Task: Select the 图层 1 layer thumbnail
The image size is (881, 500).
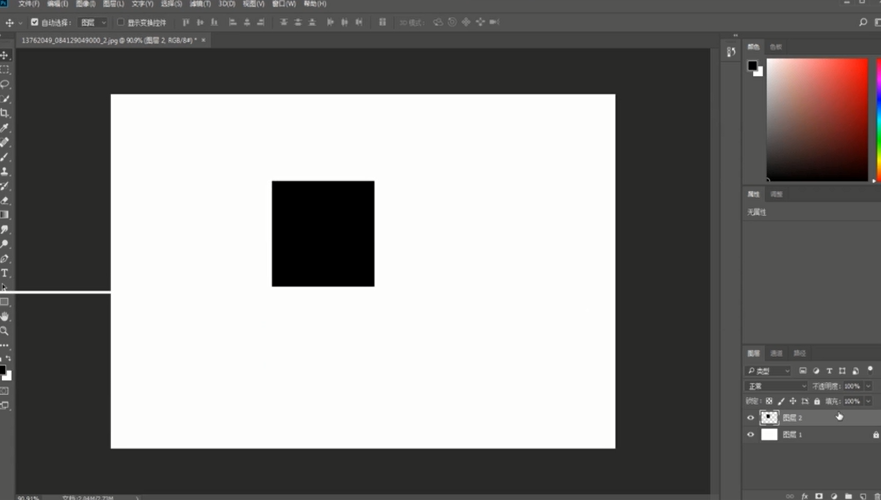Action: pyautogui.click(x=769, y=434)
